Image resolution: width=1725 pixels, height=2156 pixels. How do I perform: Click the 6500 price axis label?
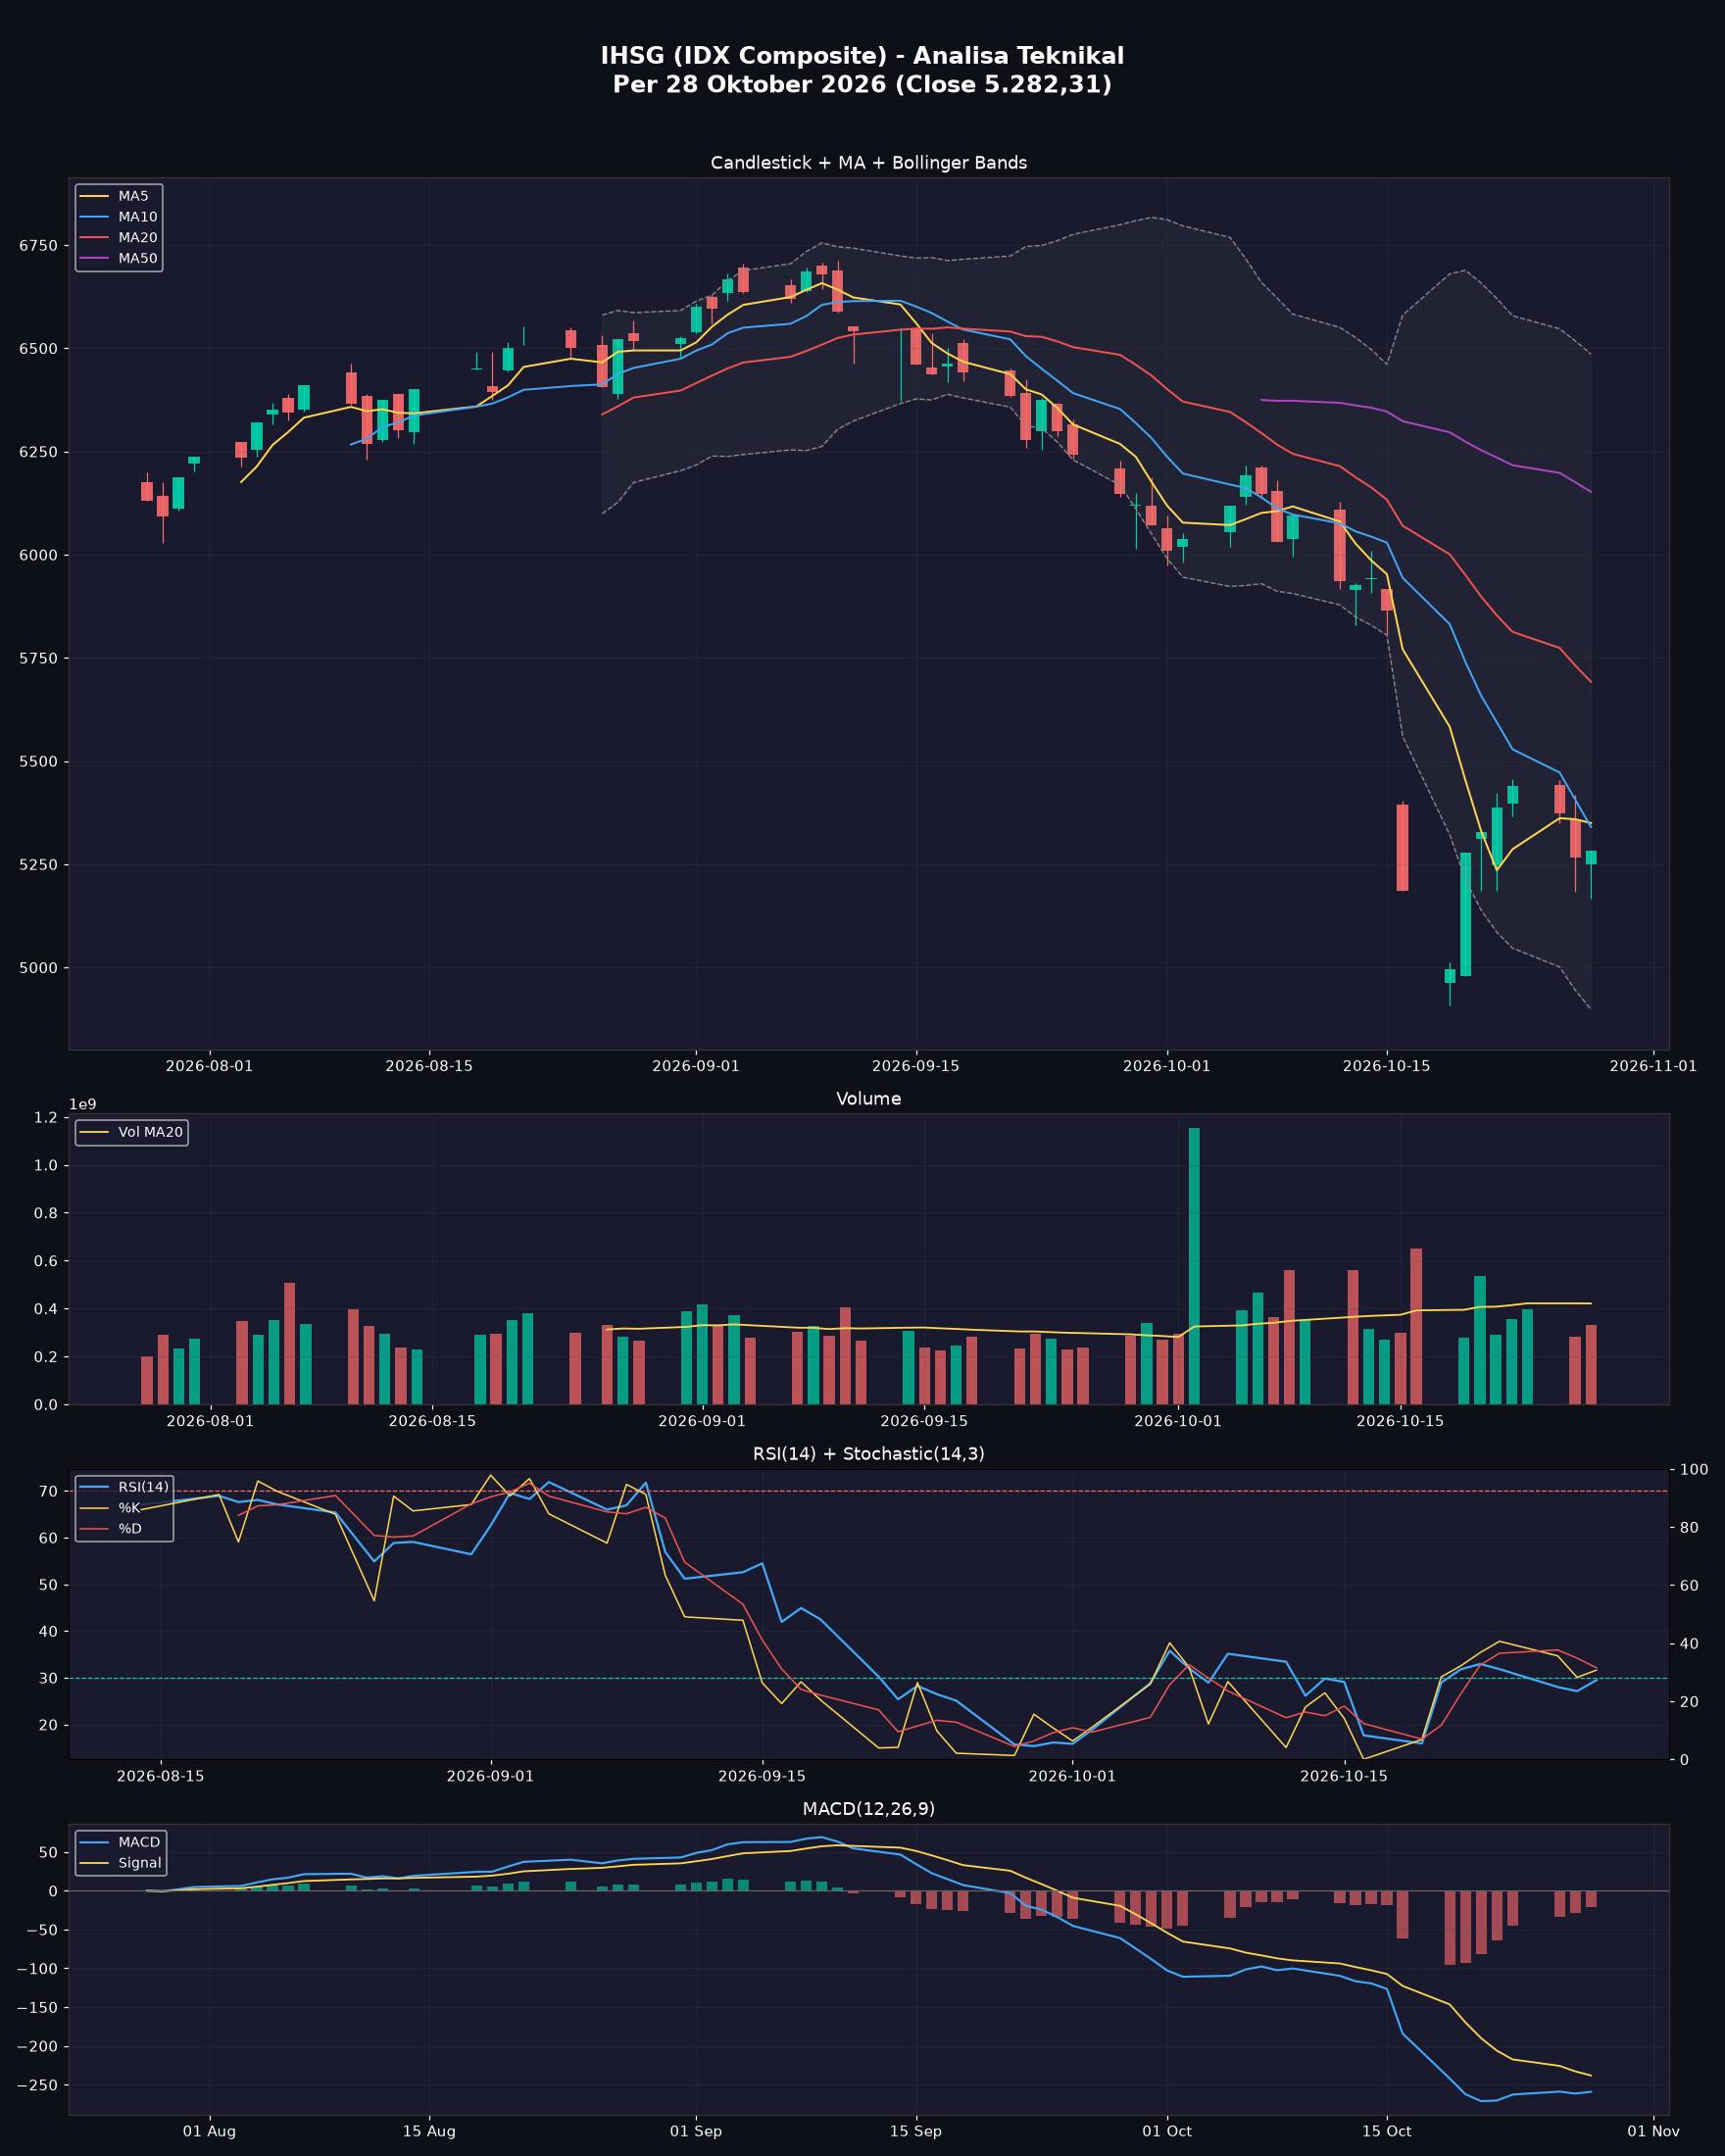[x=39, y=349]
